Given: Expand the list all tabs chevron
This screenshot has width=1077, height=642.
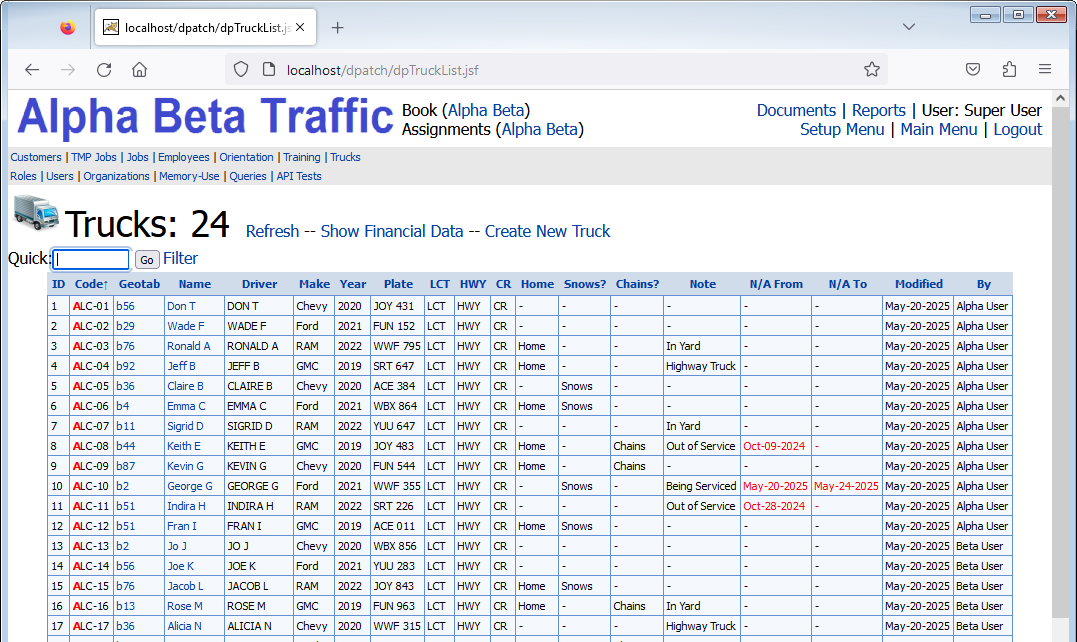Looking at the screenshot, I should (908, 27).
